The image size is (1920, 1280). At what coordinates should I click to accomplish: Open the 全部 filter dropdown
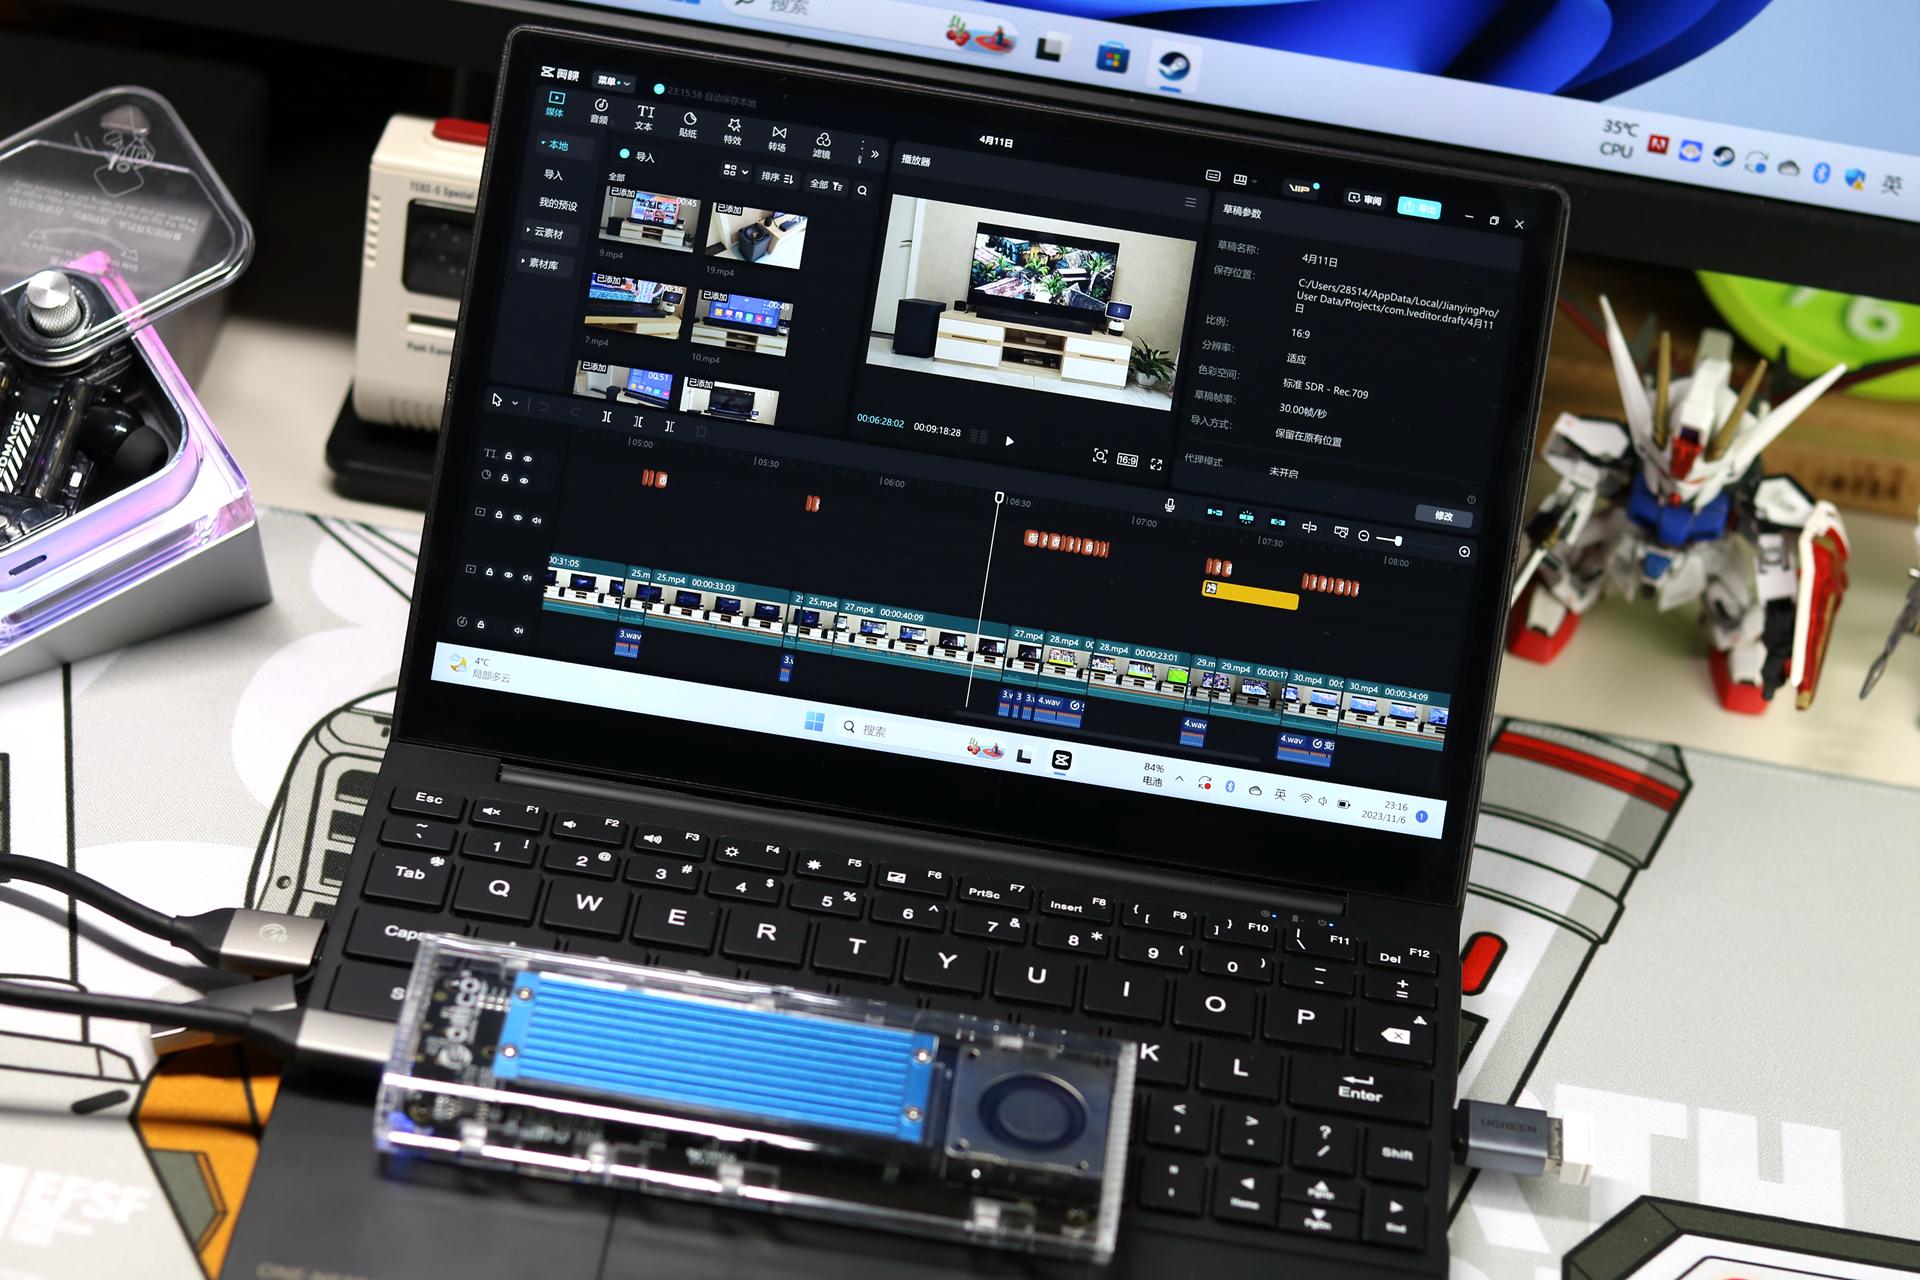826,185
